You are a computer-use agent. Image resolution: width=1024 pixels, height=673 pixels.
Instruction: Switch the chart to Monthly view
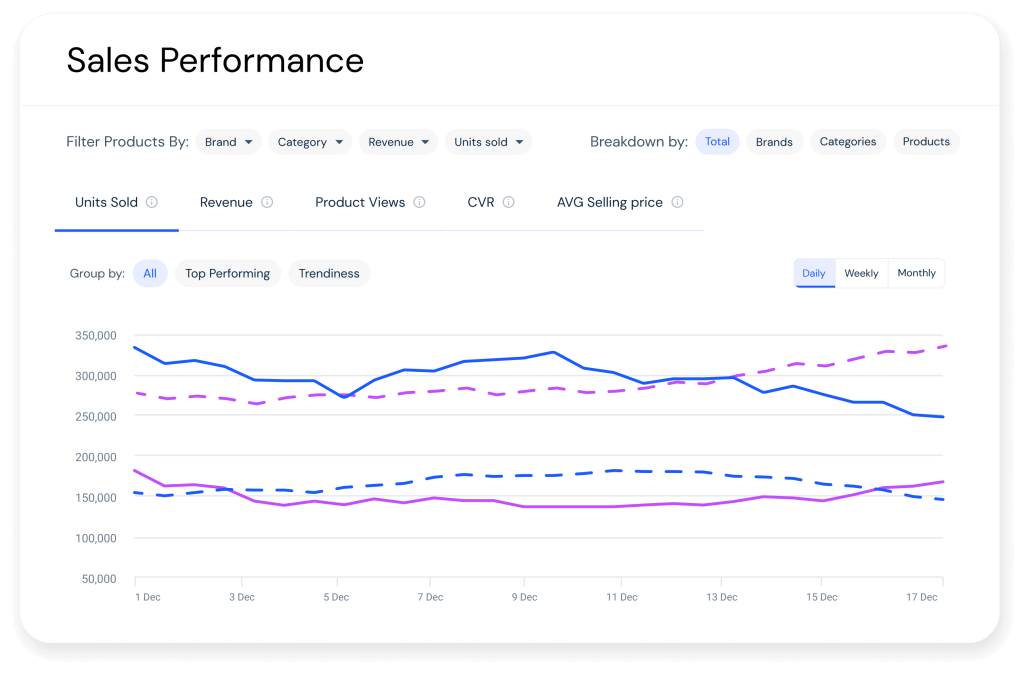pos(916,273)
